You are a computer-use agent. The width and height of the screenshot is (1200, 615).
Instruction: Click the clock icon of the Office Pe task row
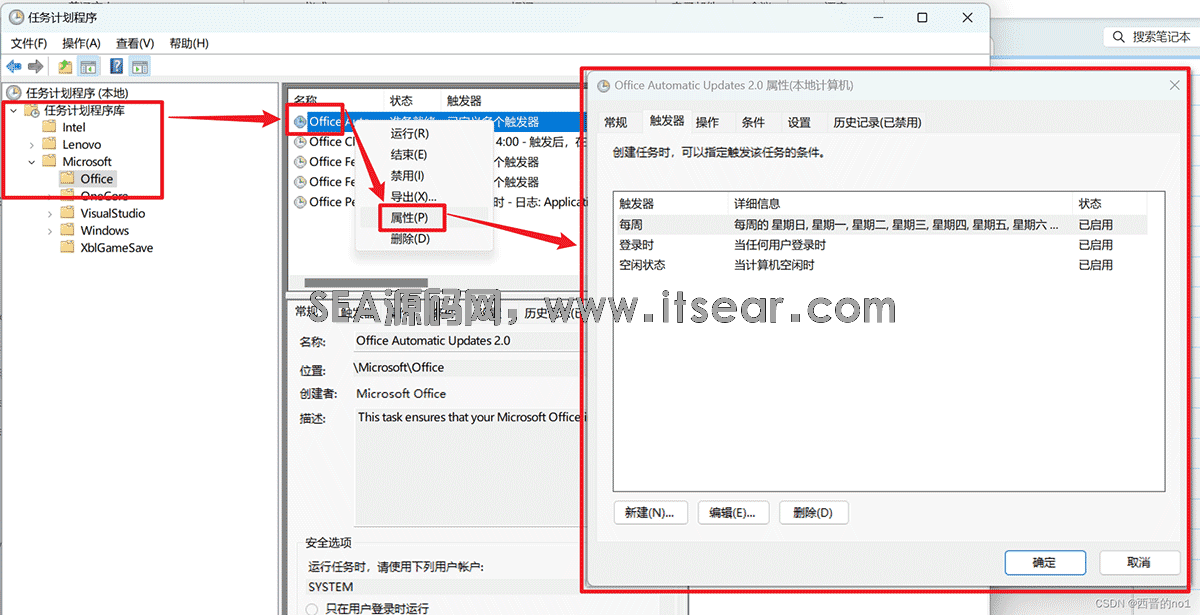pyautogui.click(x=301, y=202)
